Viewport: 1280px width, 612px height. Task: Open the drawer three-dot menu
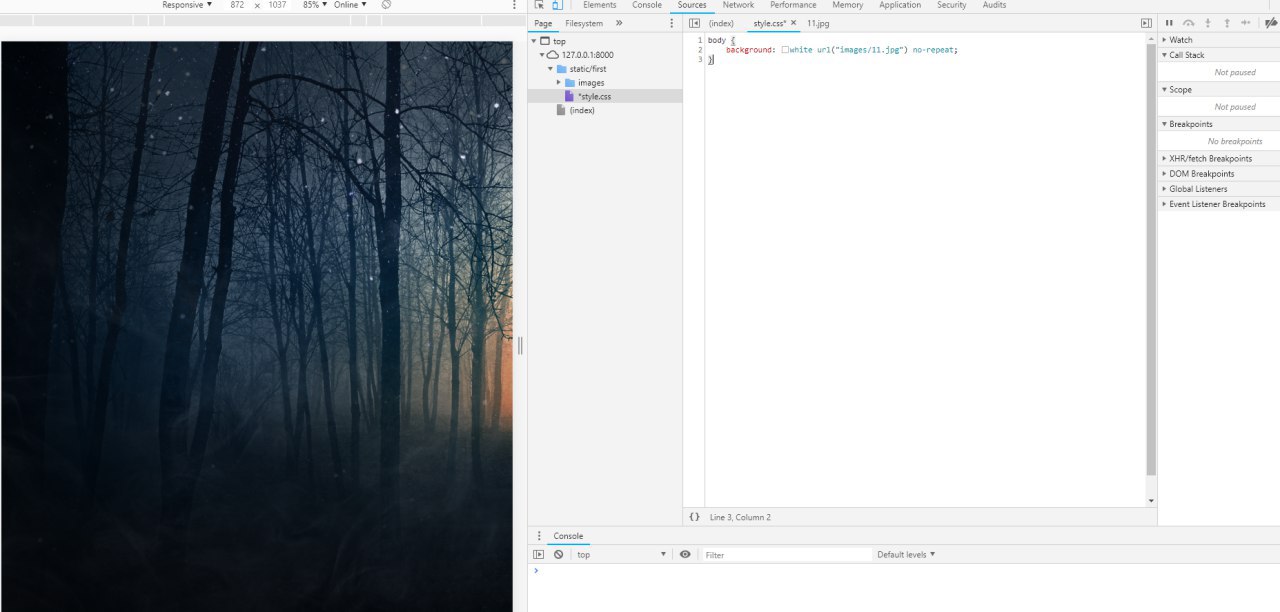pos(540,536)
